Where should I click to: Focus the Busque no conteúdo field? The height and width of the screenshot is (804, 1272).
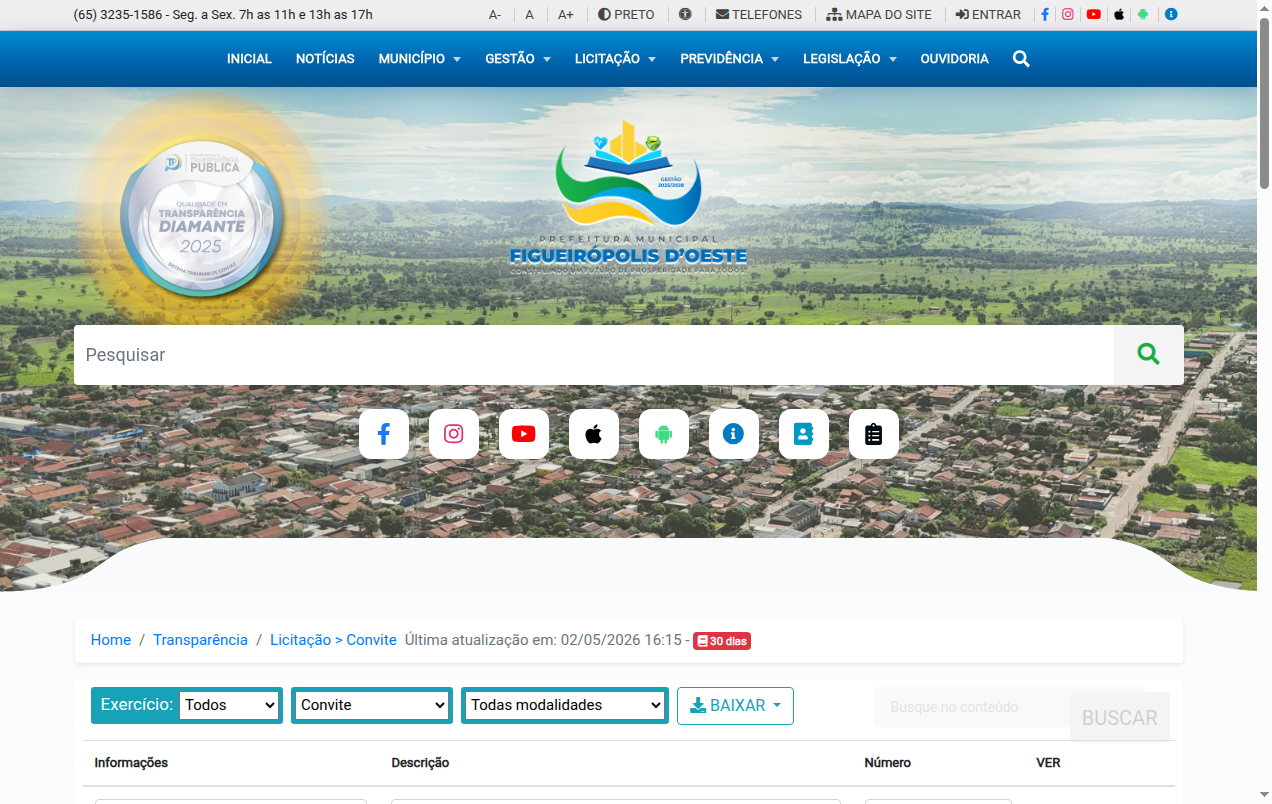[x=972, y=707]
